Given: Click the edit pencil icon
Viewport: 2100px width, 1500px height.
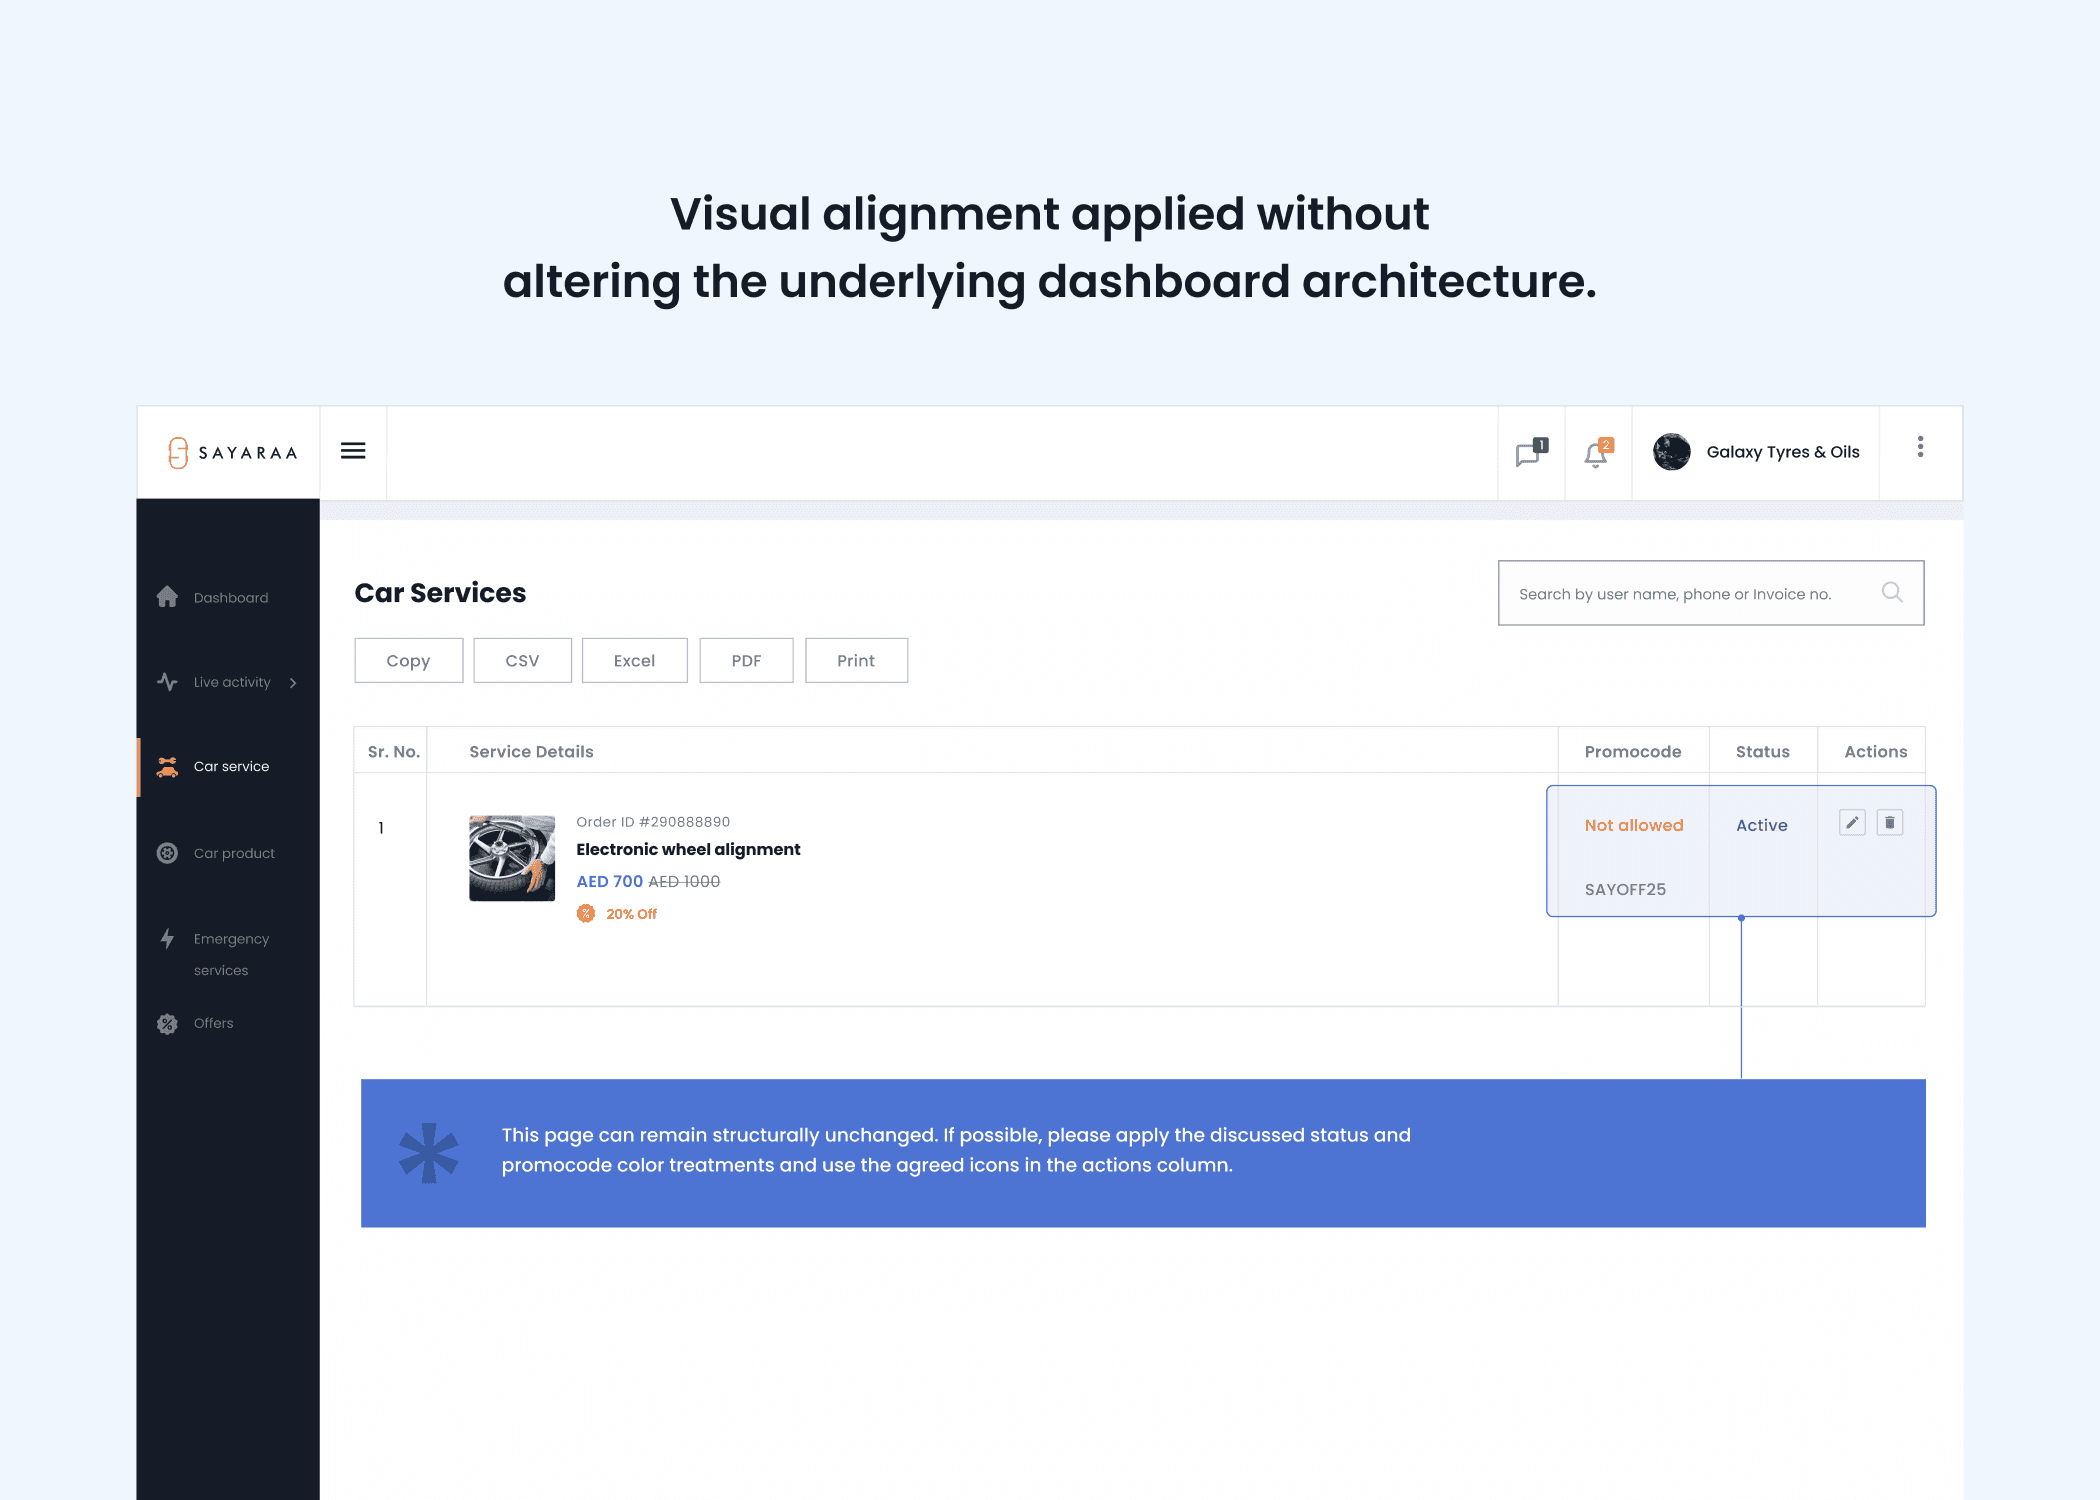Looking at the screenshot, I should [1852, 823].
